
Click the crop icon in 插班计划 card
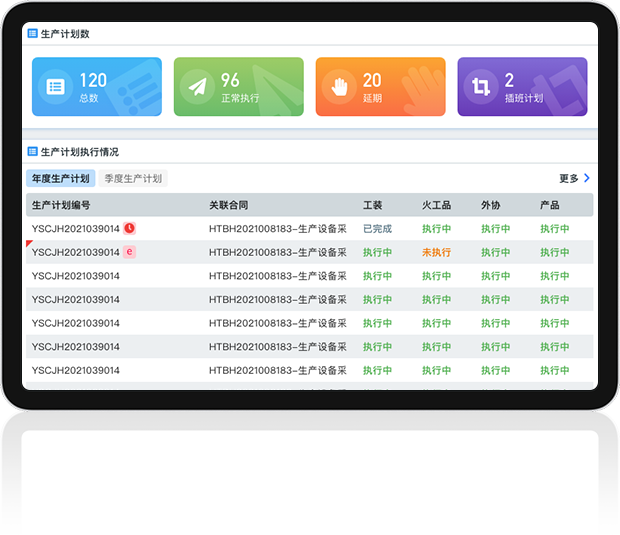click(x=481, y=87)
